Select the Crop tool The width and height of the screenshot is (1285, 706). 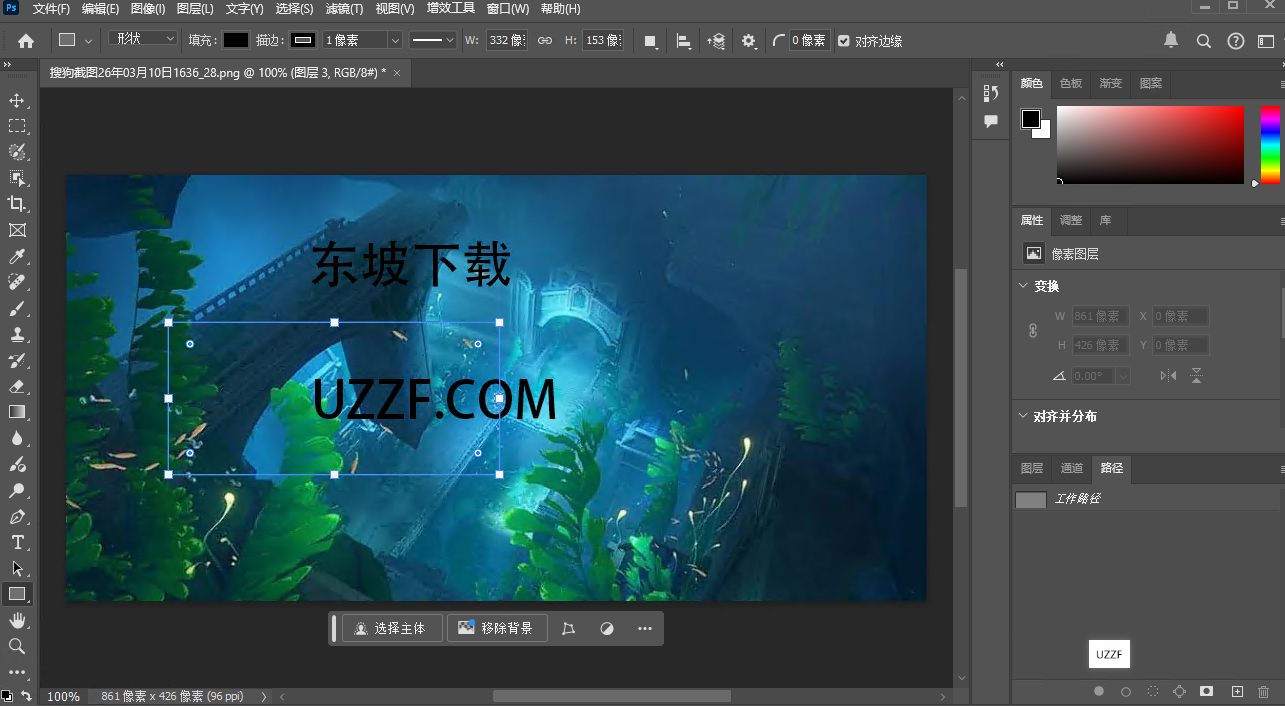point(17,204)
